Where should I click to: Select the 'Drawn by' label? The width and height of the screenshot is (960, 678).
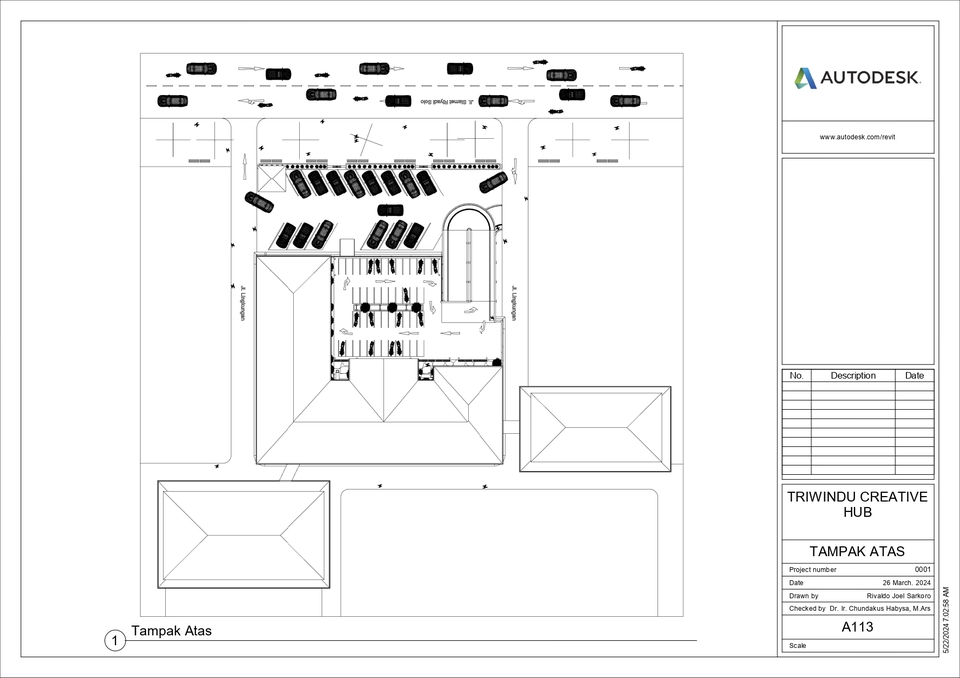point(803,595)
